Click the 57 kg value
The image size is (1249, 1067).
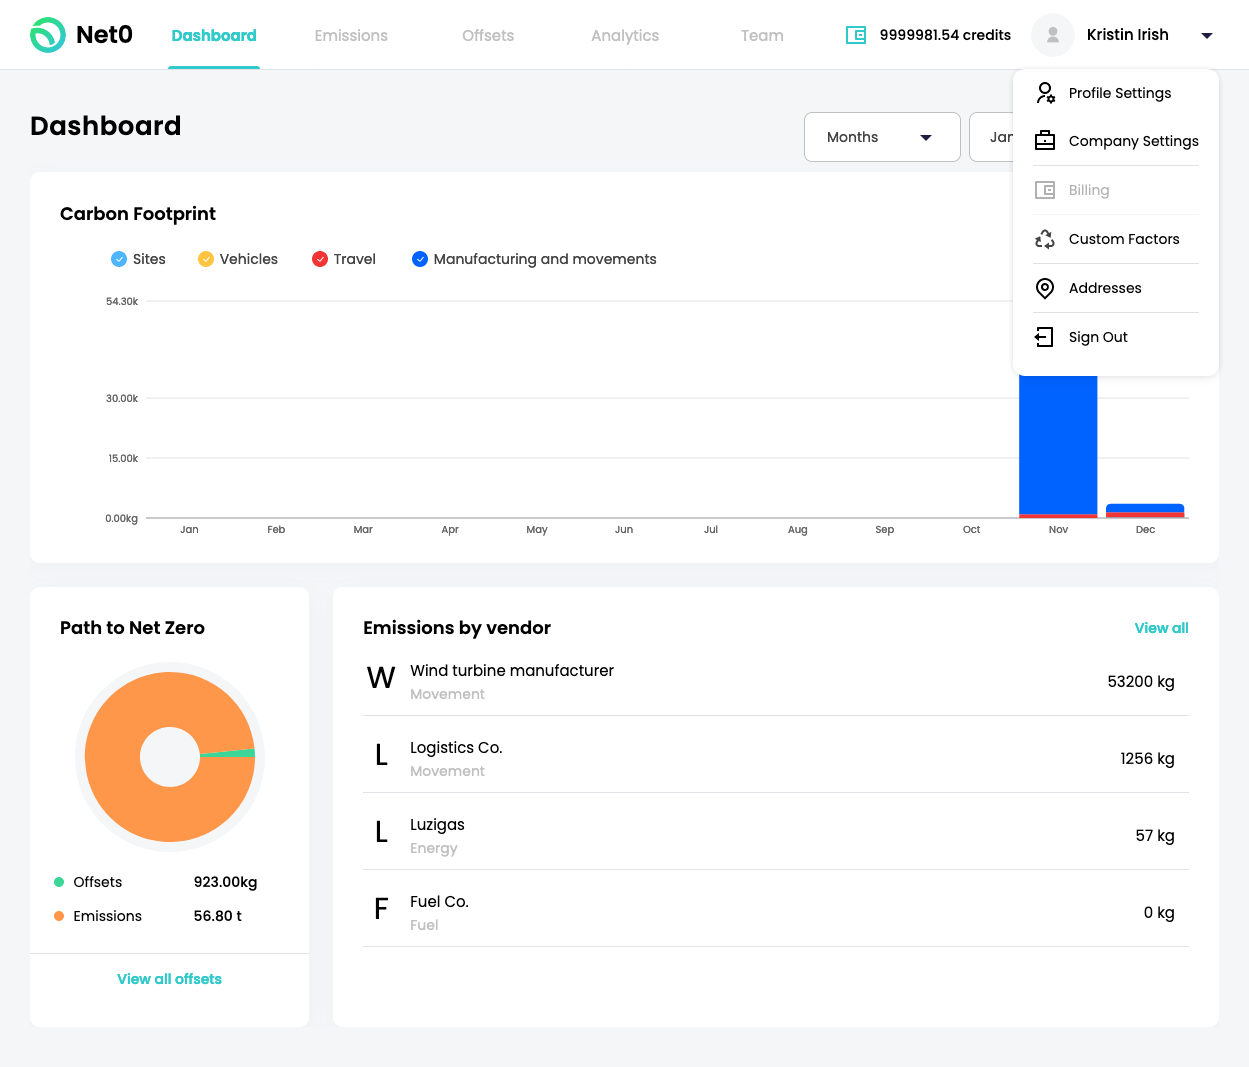point(1155,836)
